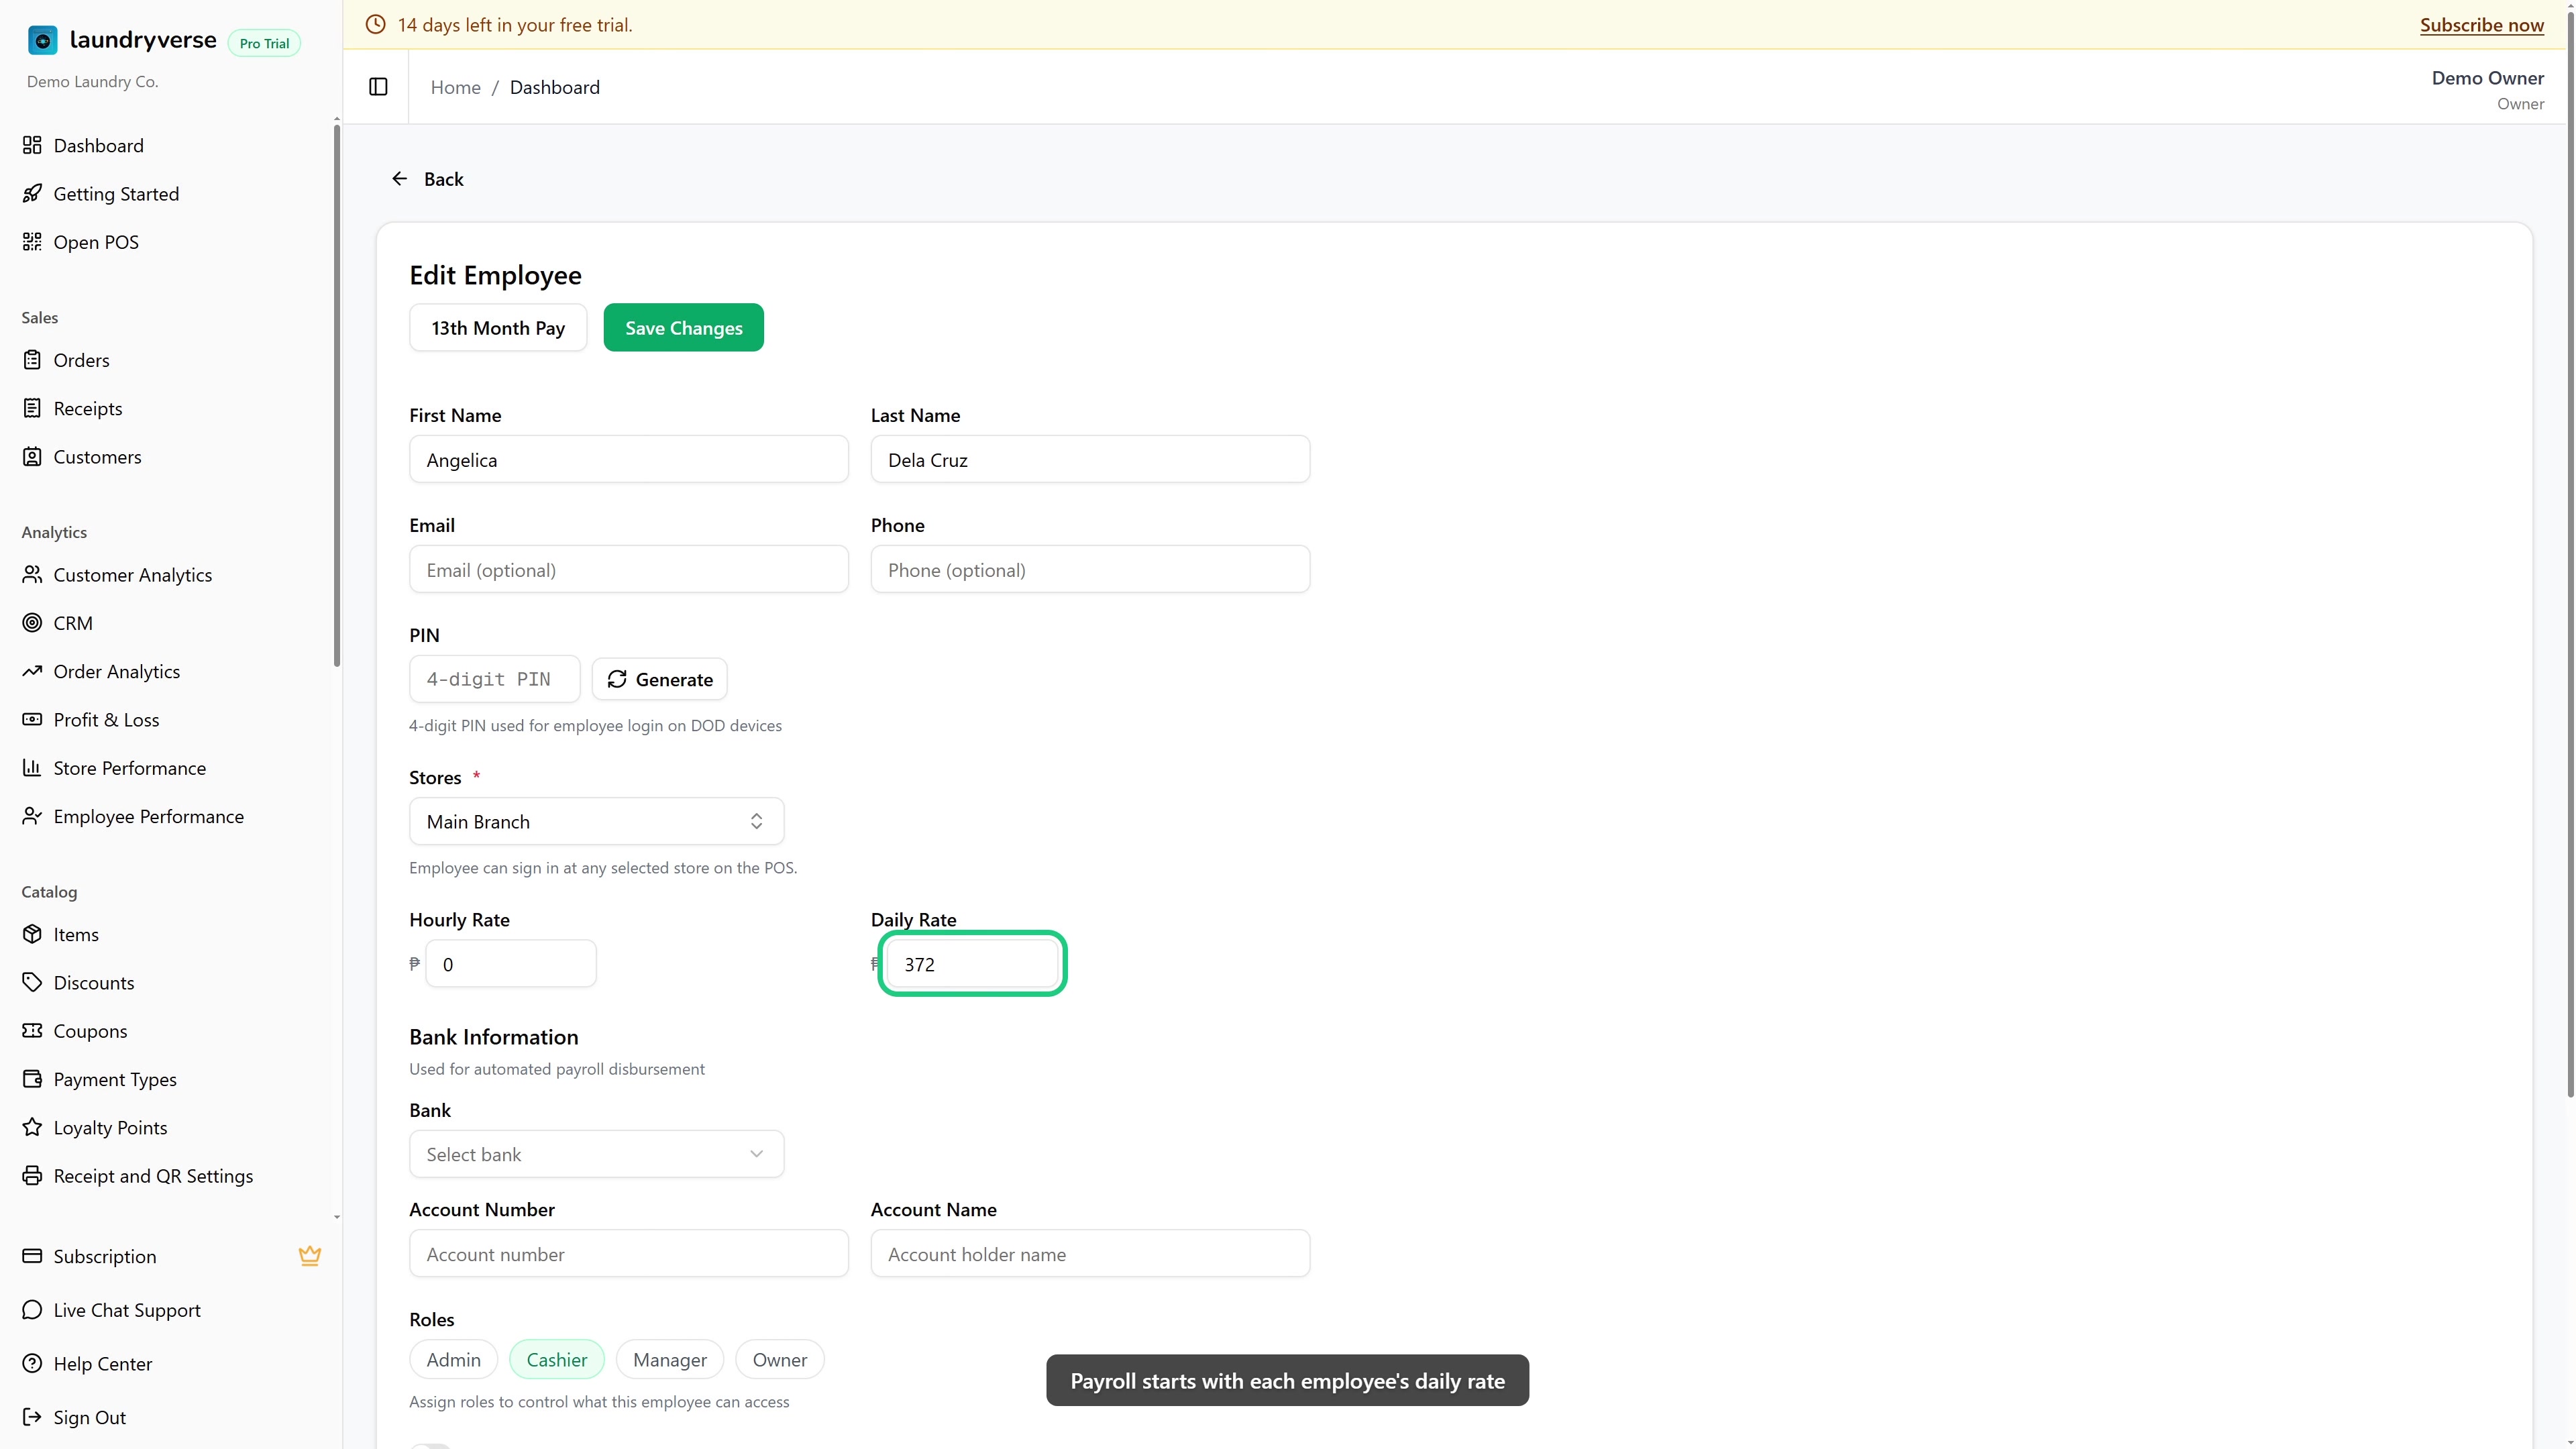Click the Loyalty Points star icon
This screenshot has height=1449, width=2576.
pos(32,1127)
